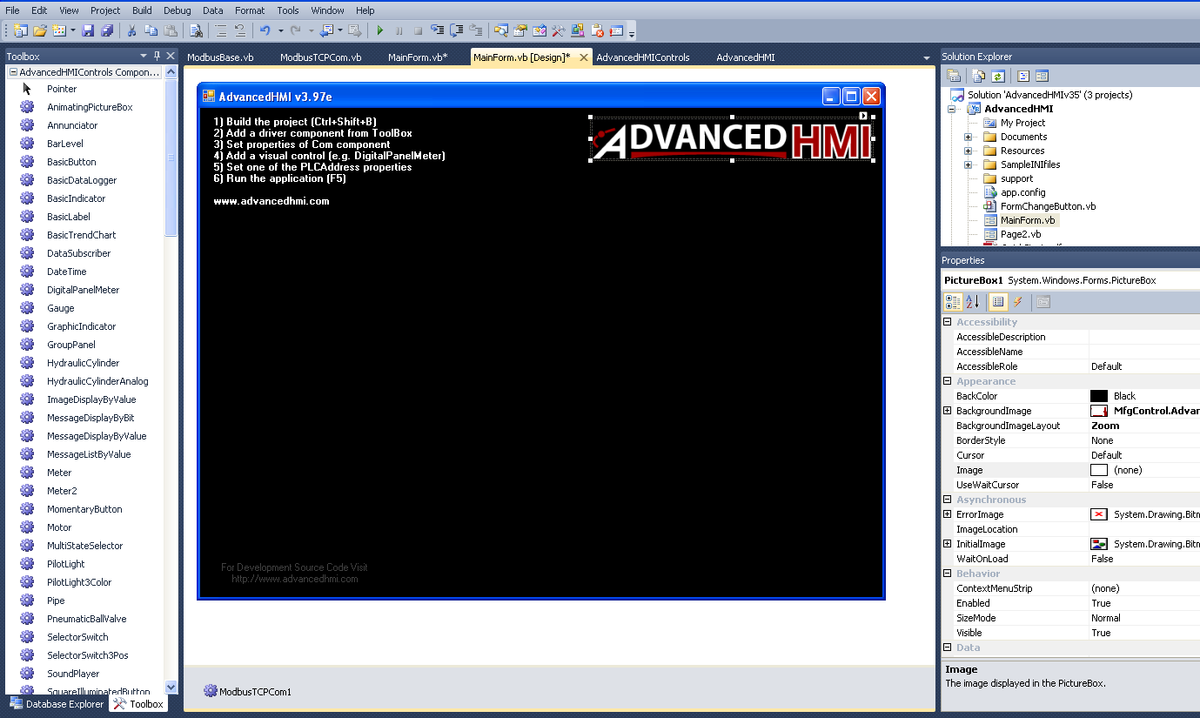Show events using the lightning bolt icon
The height and width of the screenshot is (718, 1200).
[1018, 302]
